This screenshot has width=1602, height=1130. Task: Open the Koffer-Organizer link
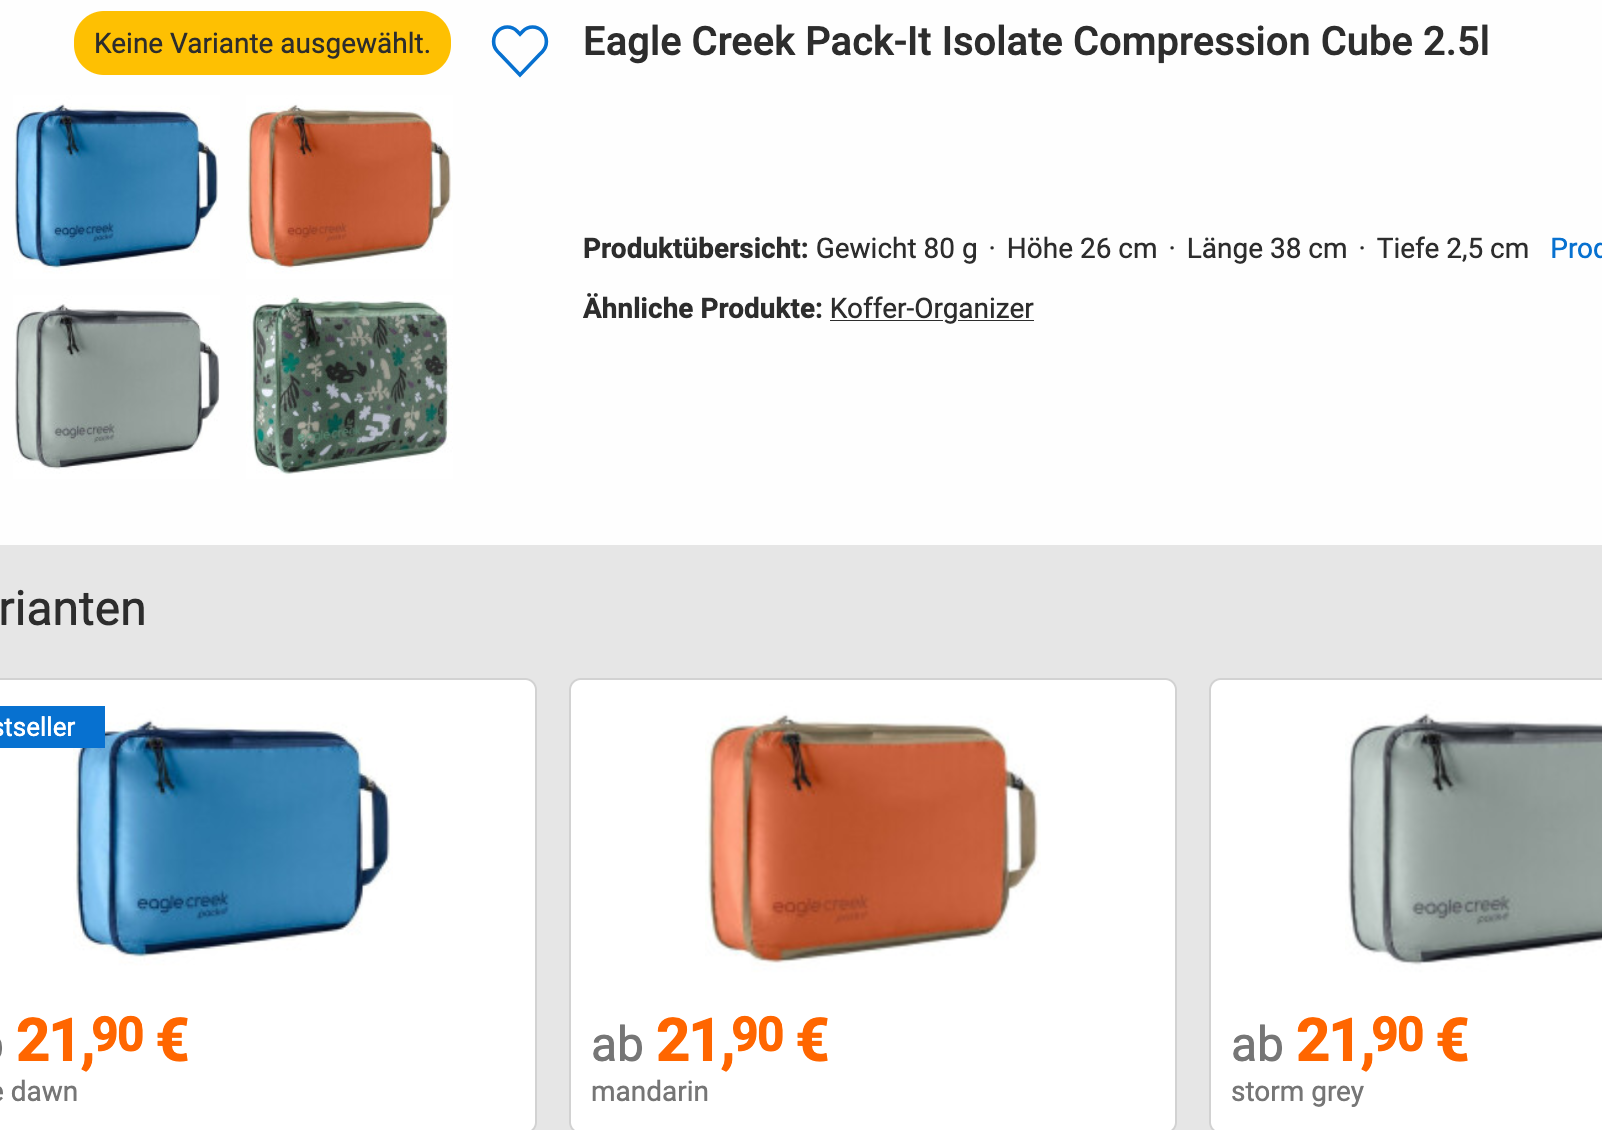pos(931,308)
